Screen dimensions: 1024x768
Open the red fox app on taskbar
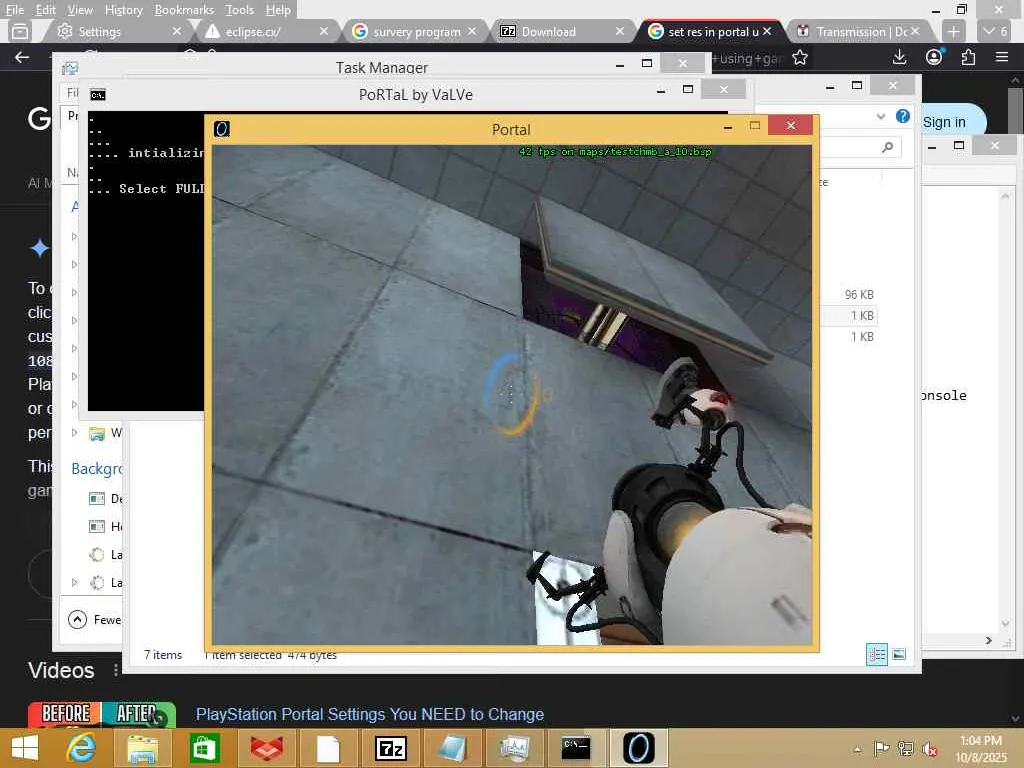(x=266, y=748)
